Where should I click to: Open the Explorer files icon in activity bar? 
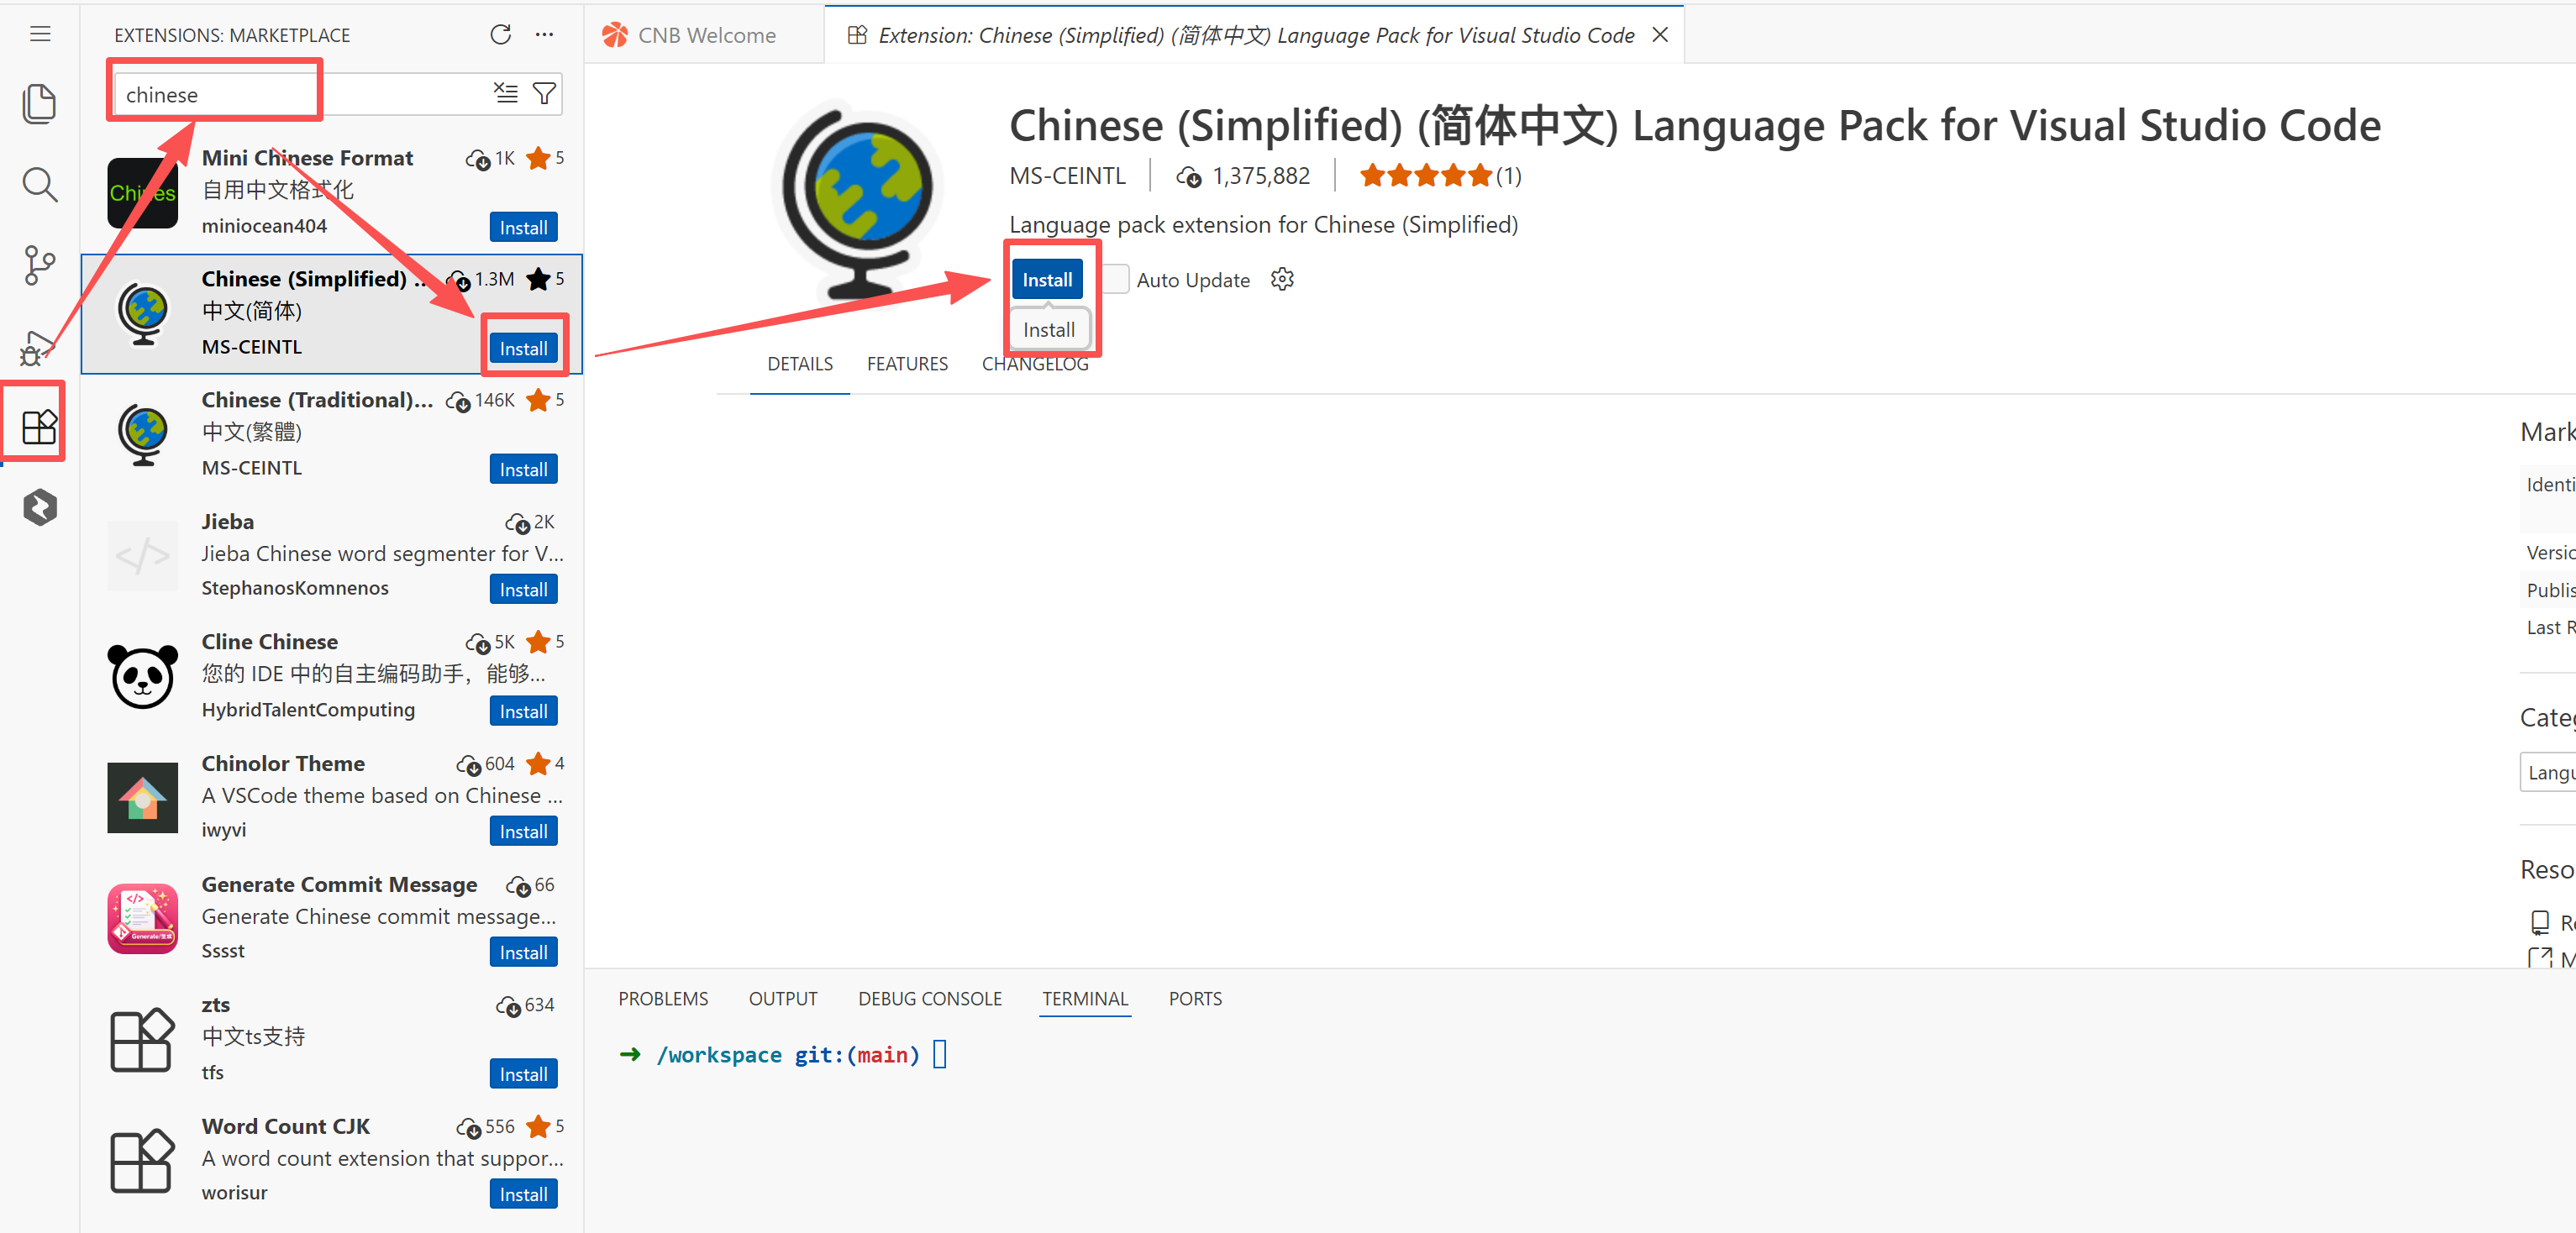click(39, 104)
